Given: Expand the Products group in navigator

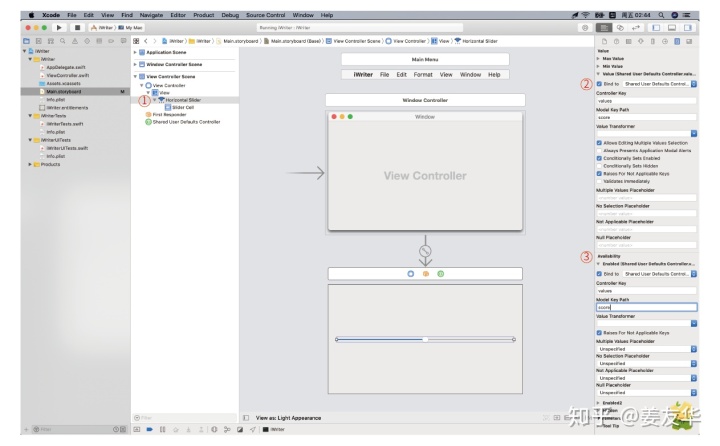Looking at the screenshot, I should click(x=30, y=164).
